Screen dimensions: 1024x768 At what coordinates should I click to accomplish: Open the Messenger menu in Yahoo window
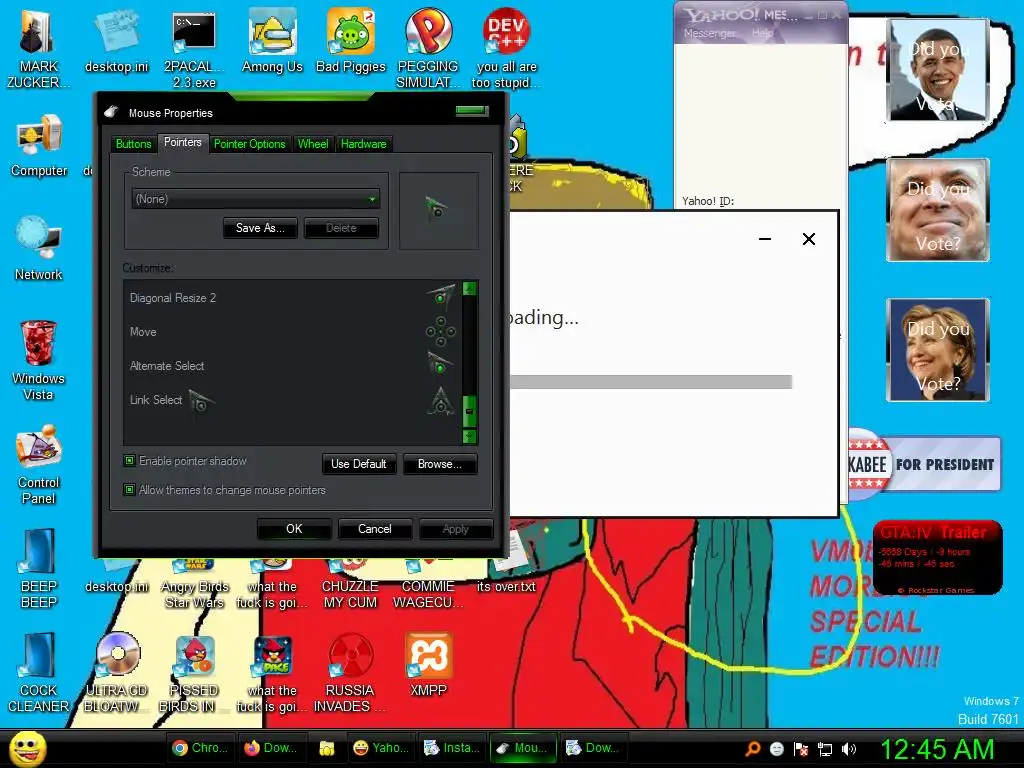click(709, 33)
